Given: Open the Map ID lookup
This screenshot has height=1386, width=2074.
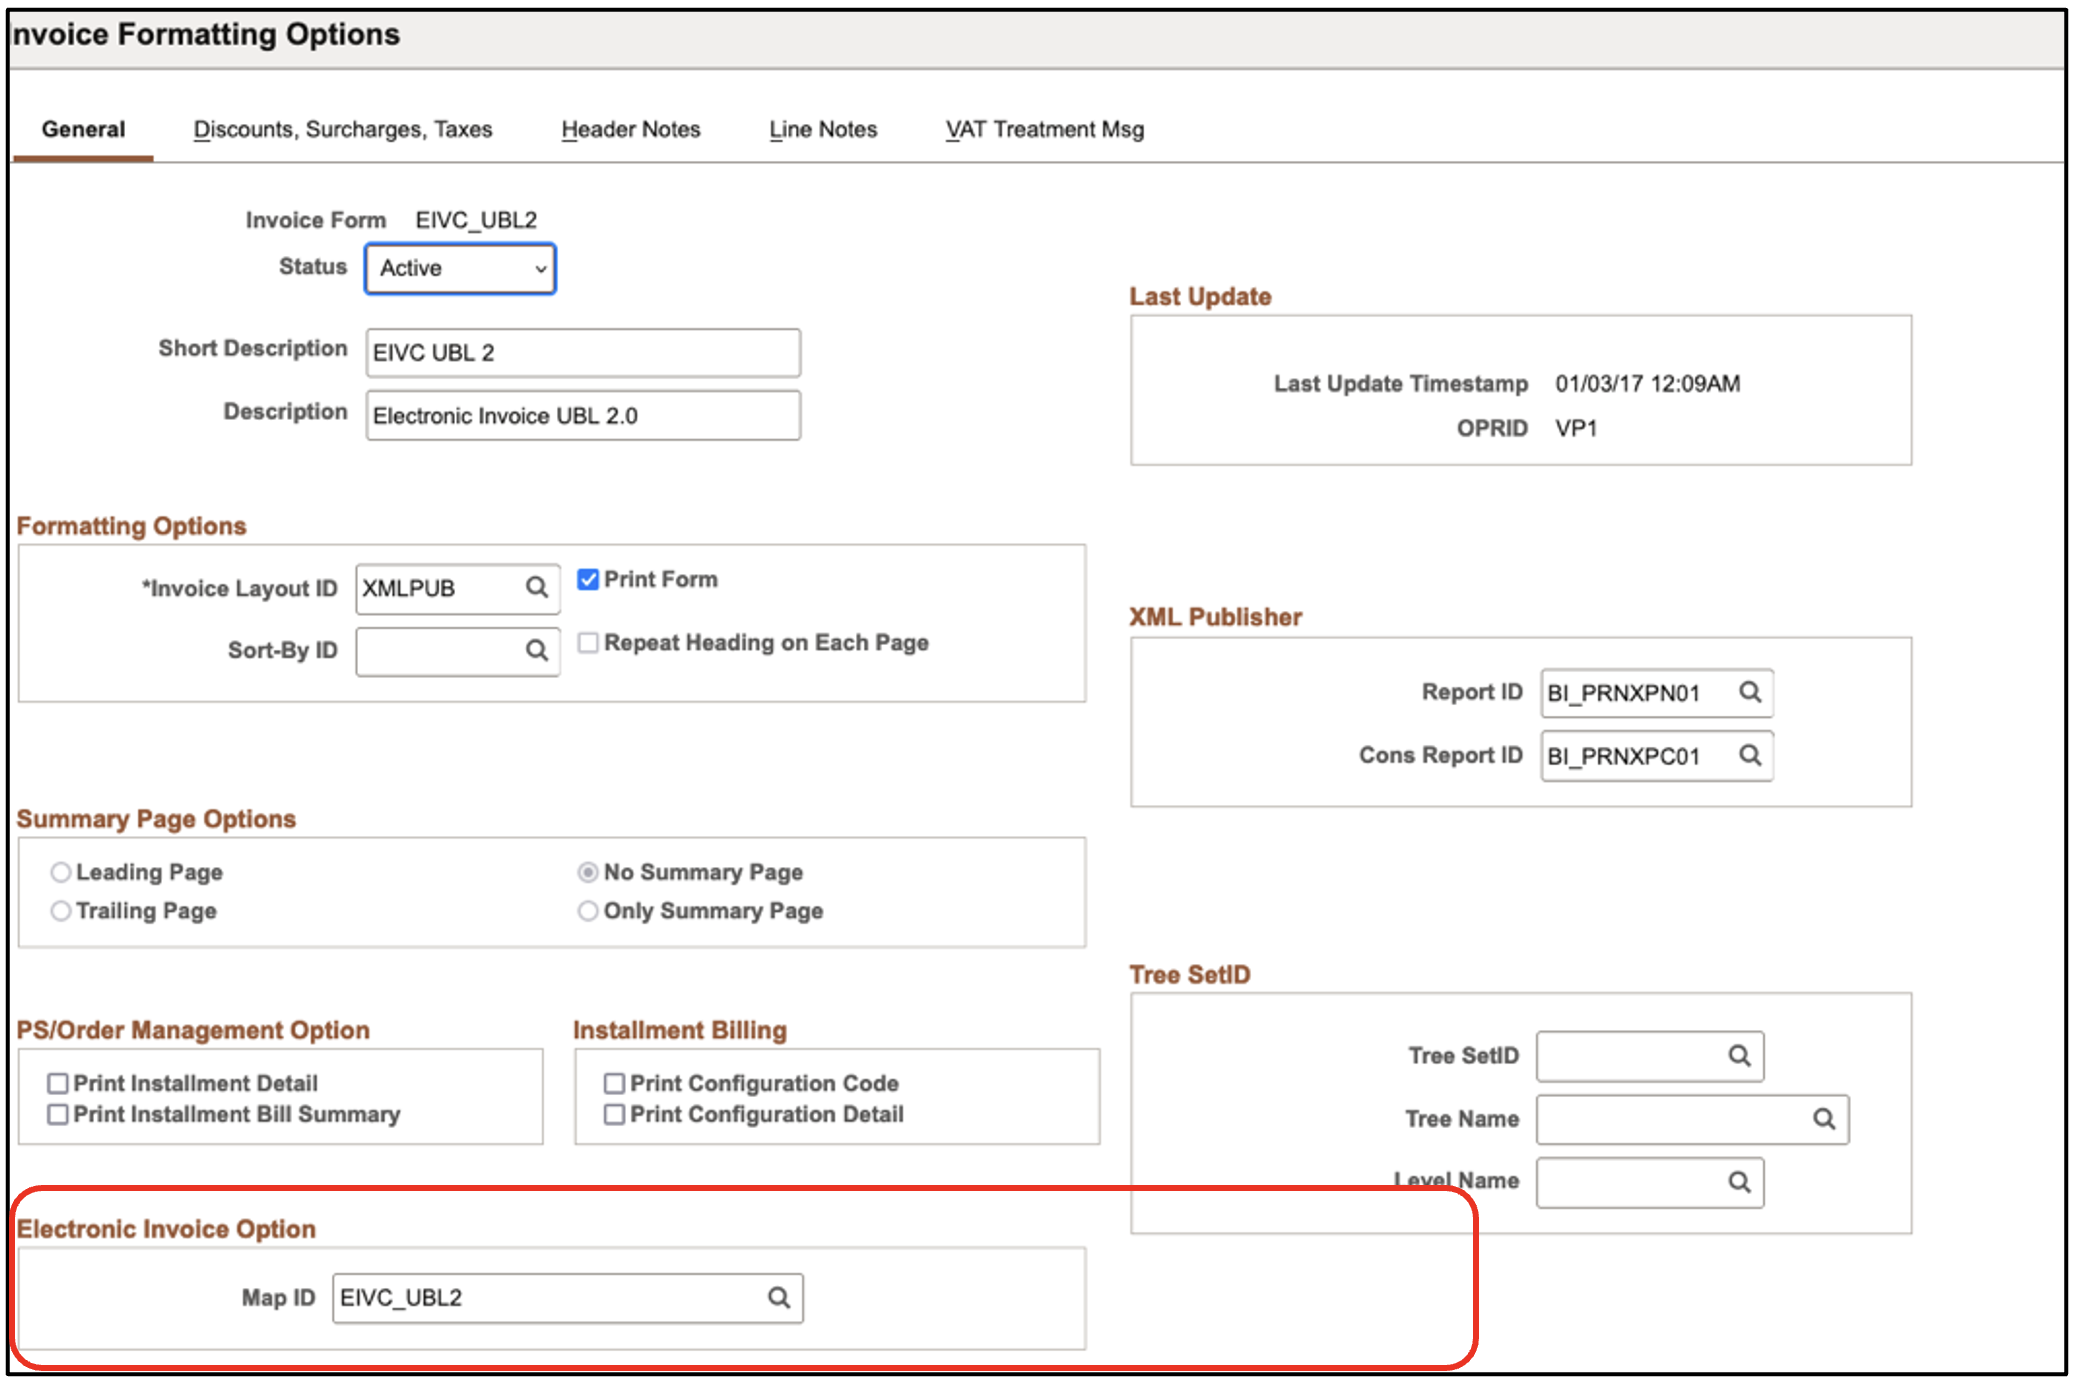Looking at the screenshot, I should (778, 1297).
